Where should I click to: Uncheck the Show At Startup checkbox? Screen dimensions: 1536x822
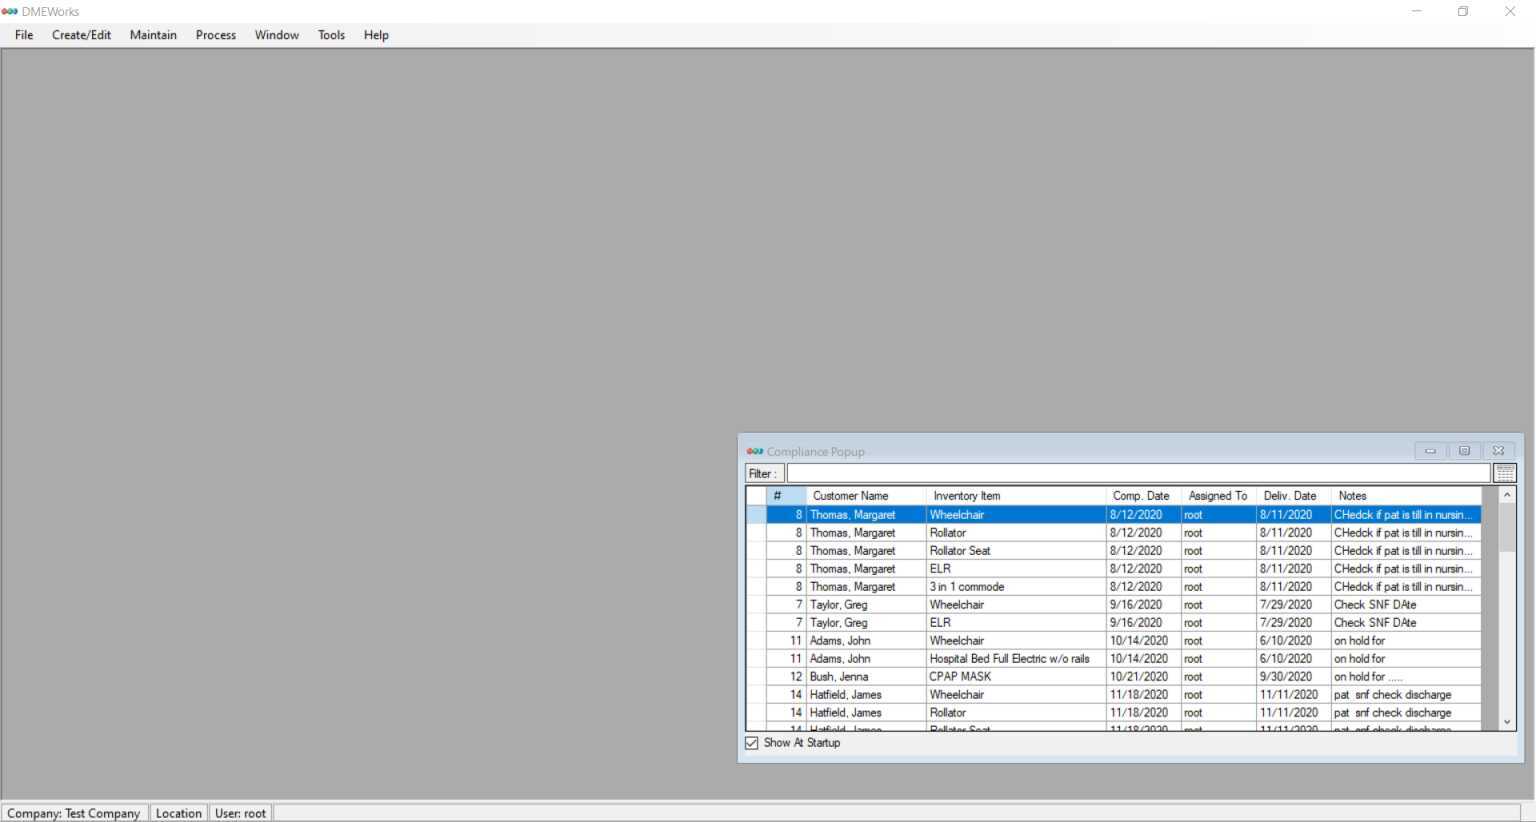pos(752,743)
